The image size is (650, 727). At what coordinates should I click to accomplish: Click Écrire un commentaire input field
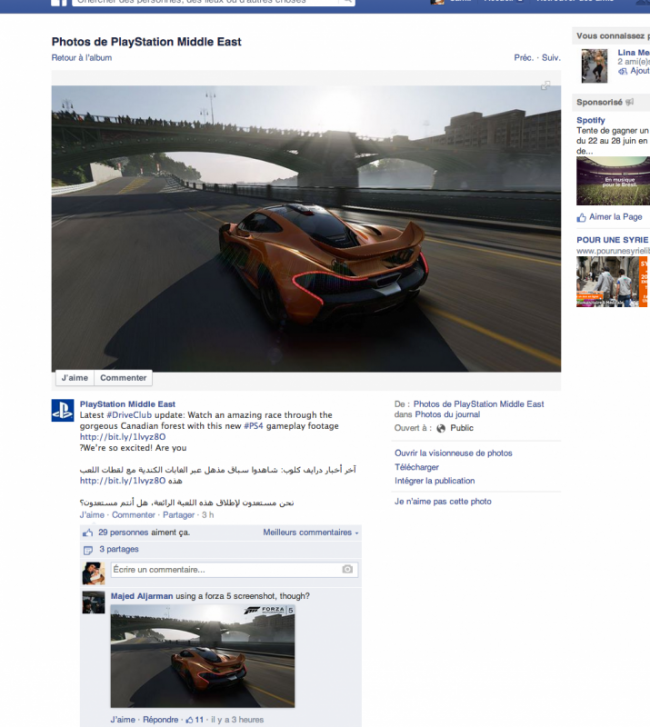click(234, 569)
